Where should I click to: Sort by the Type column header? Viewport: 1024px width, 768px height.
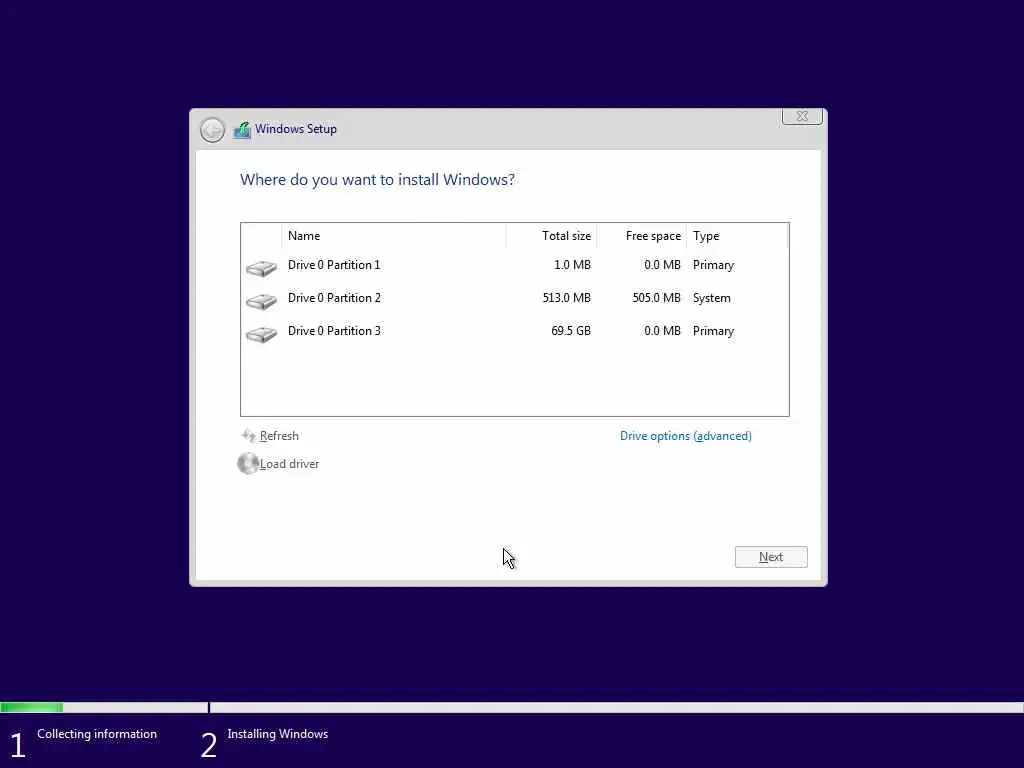click(x=737, y=236)
